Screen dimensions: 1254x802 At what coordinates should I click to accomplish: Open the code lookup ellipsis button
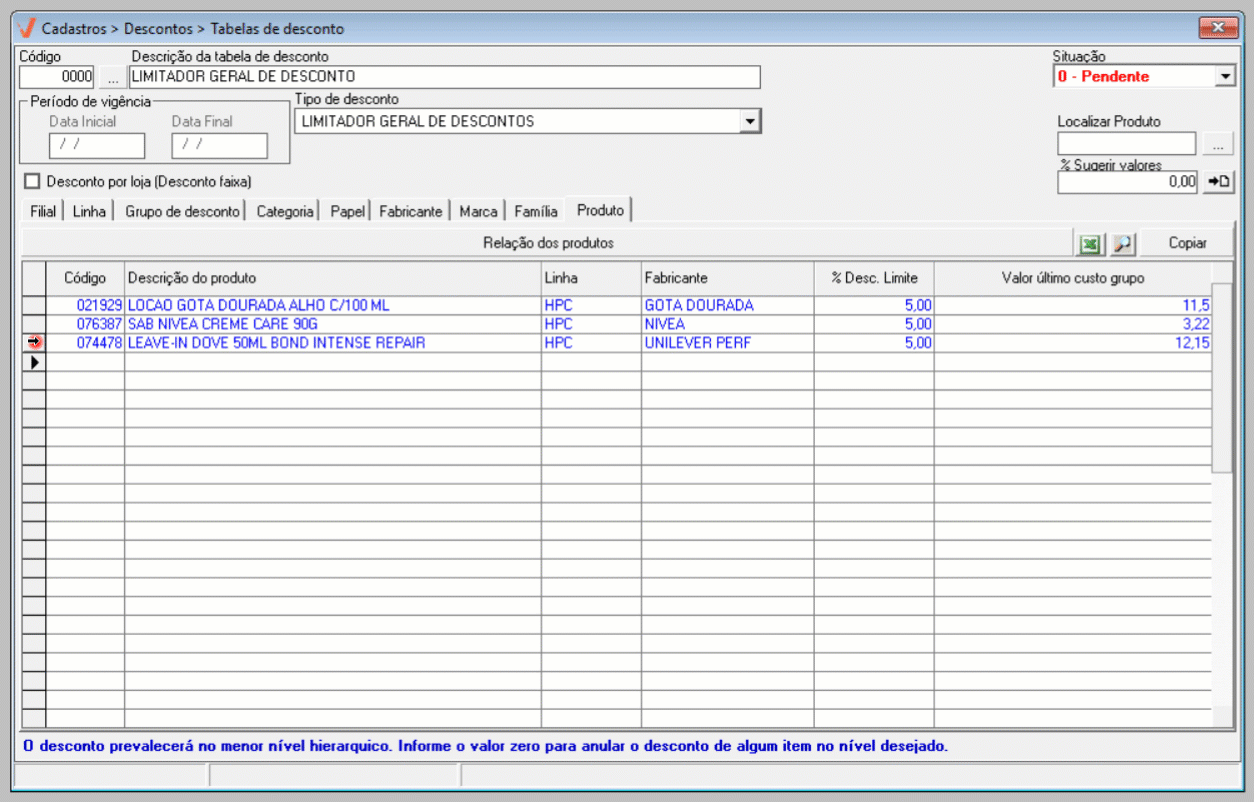click(x=112, y=77)
